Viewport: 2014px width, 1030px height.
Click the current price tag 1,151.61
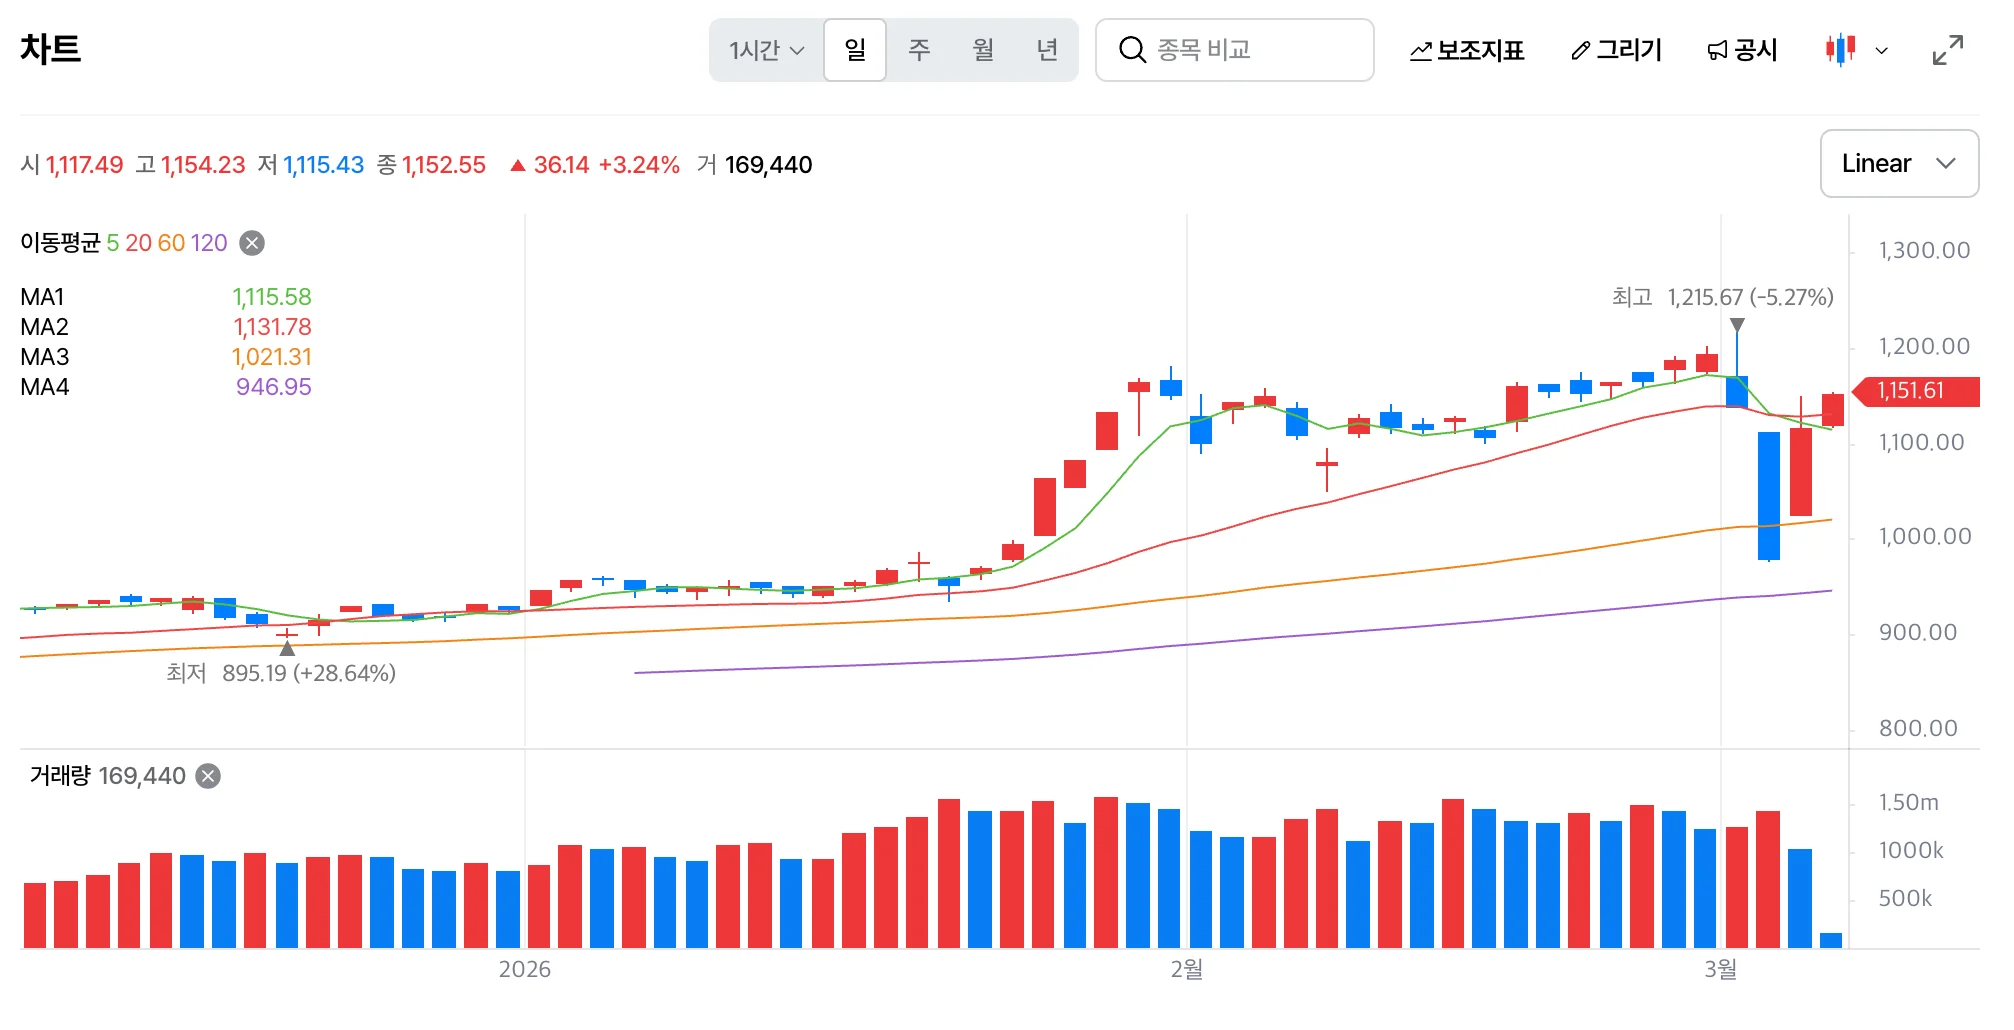pos(1915,391)
